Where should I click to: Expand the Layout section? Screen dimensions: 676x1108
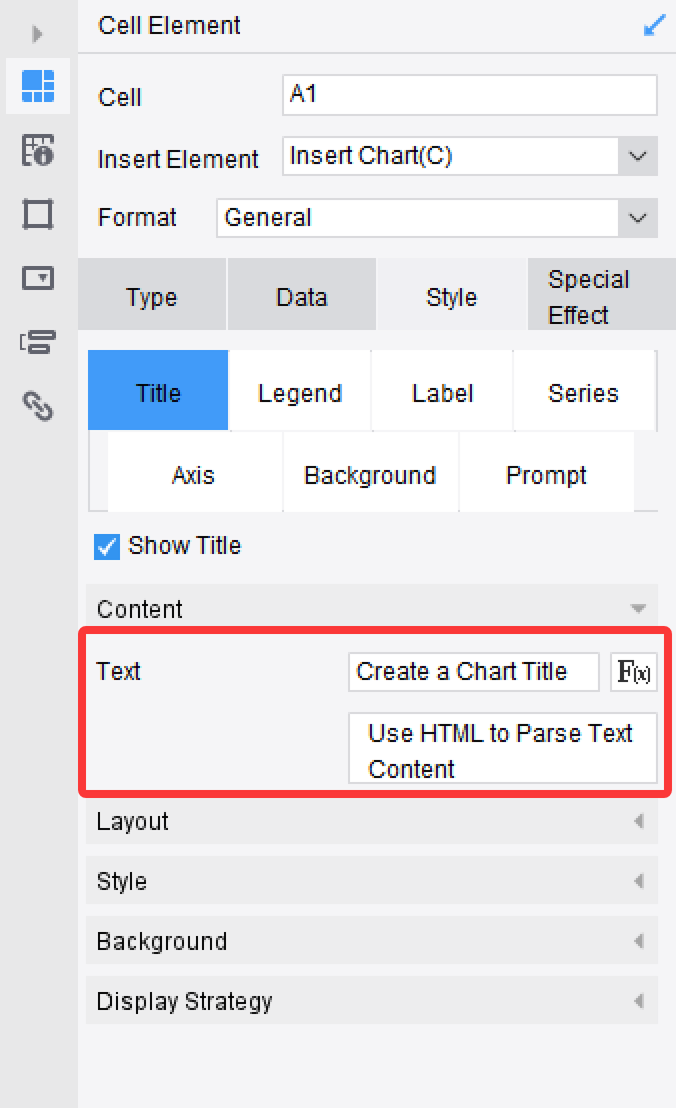tap(372, 821)
